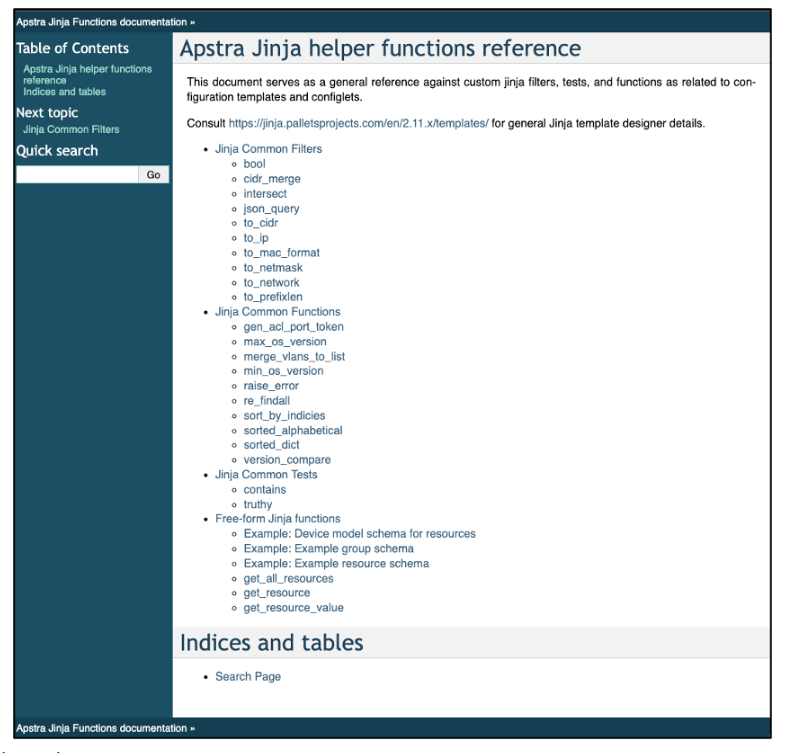
Task: Open the re_findall function link
Action: click(267, 400)
